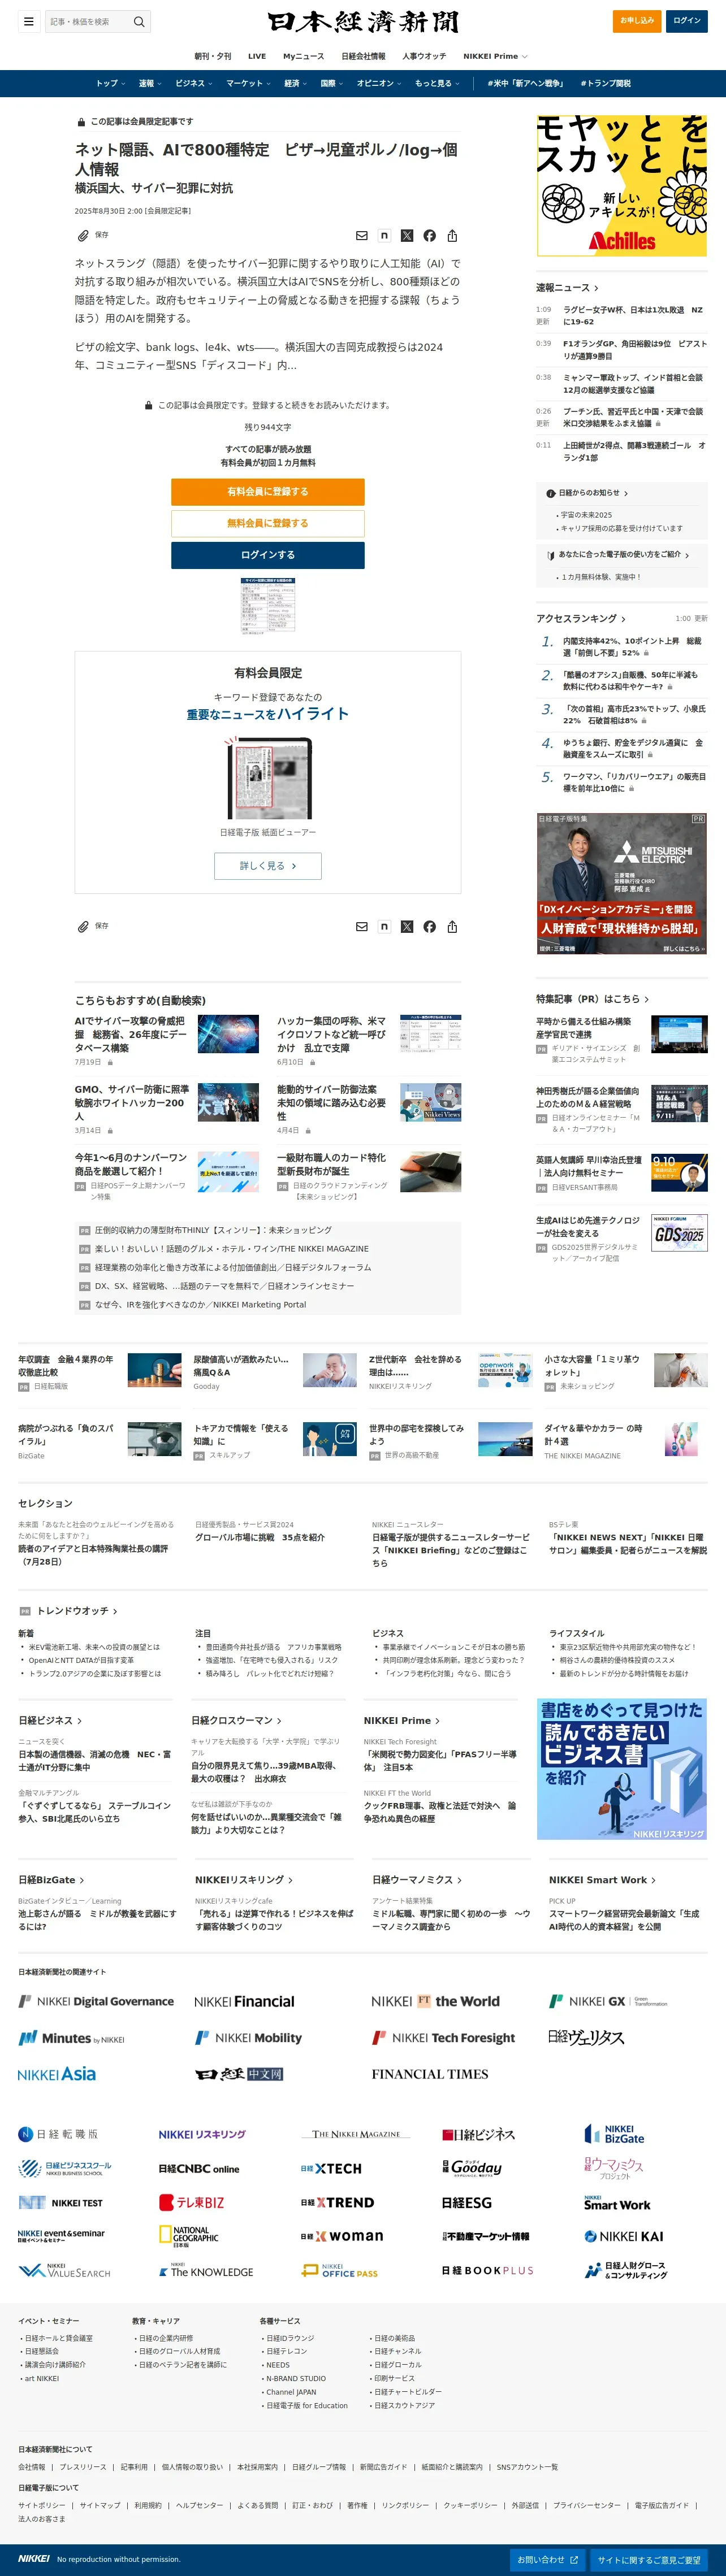Click share icon below member-limited box
Image resolution: width=726 pixels, height=2576 pixels.
coord(452,927)
